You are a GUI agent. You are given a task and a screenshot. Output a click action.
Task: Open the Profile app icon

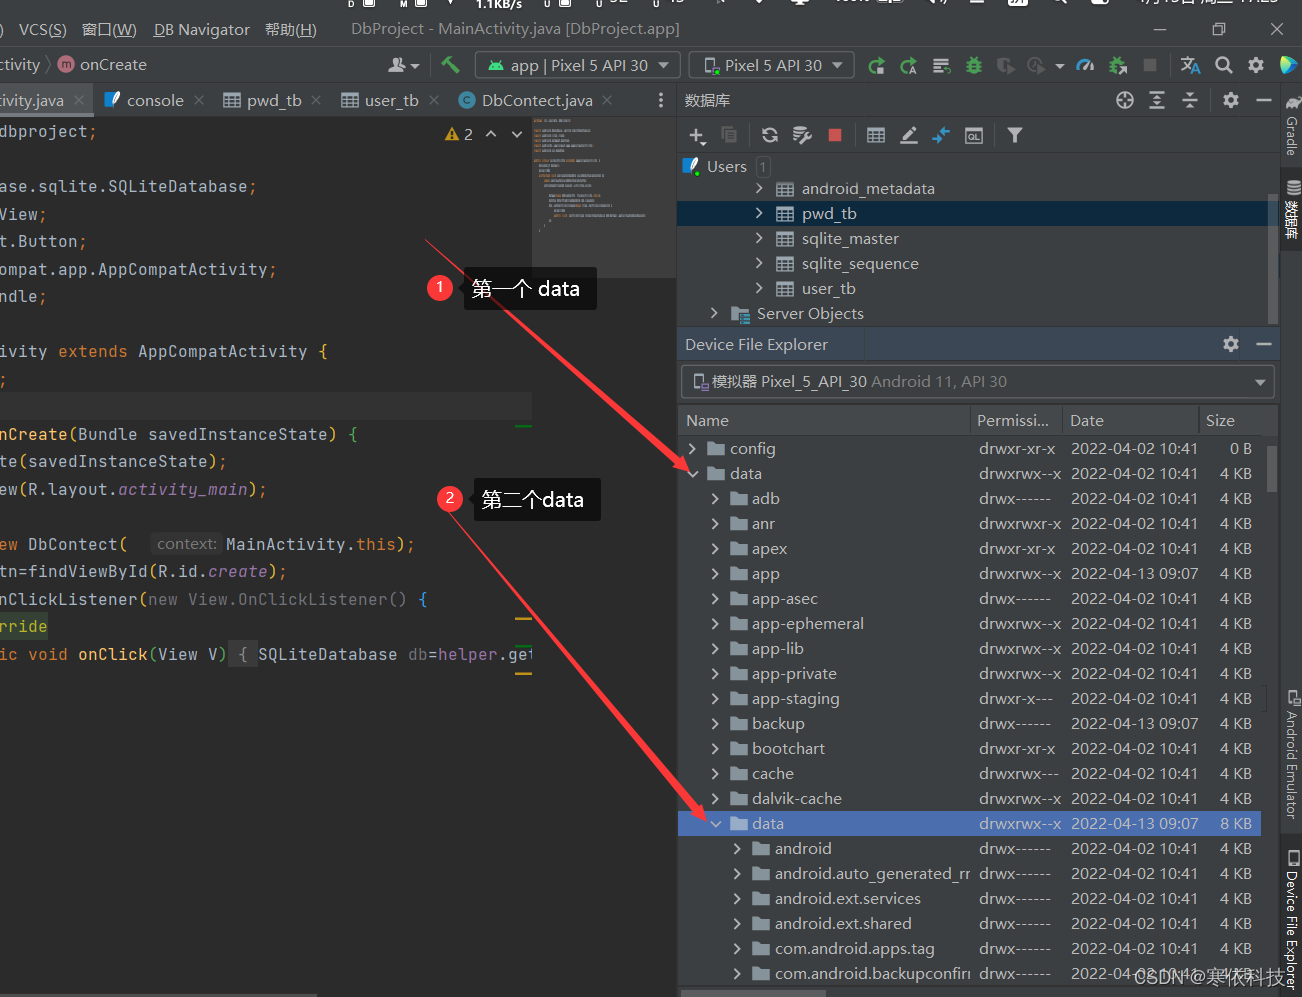(x=1085, y=66)
